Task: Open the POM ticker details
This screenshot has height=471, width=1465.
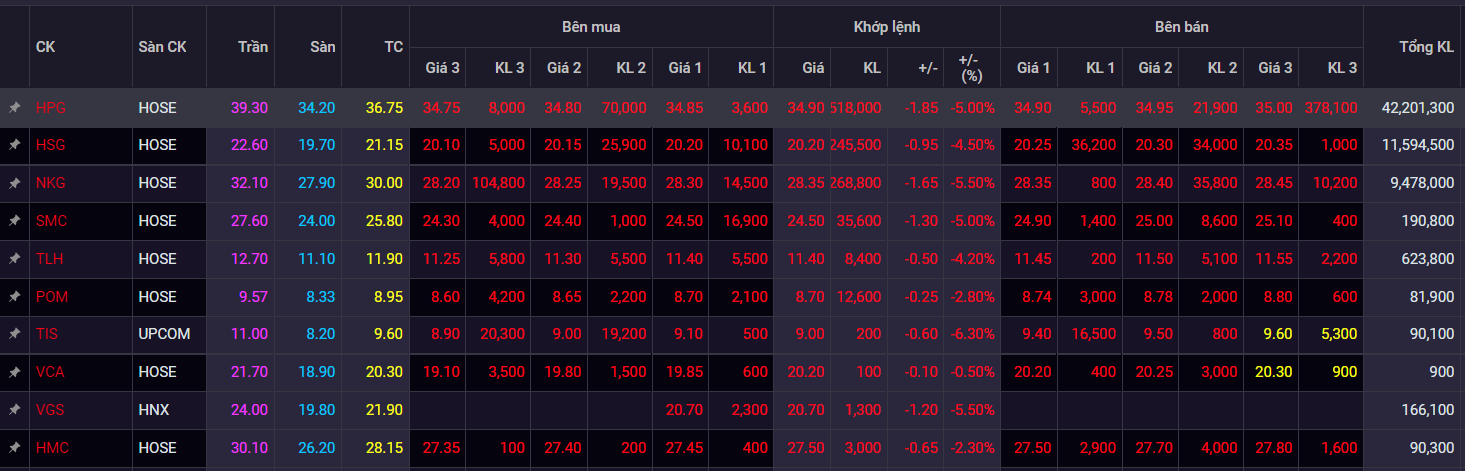Action: click(x=52, y=297)
